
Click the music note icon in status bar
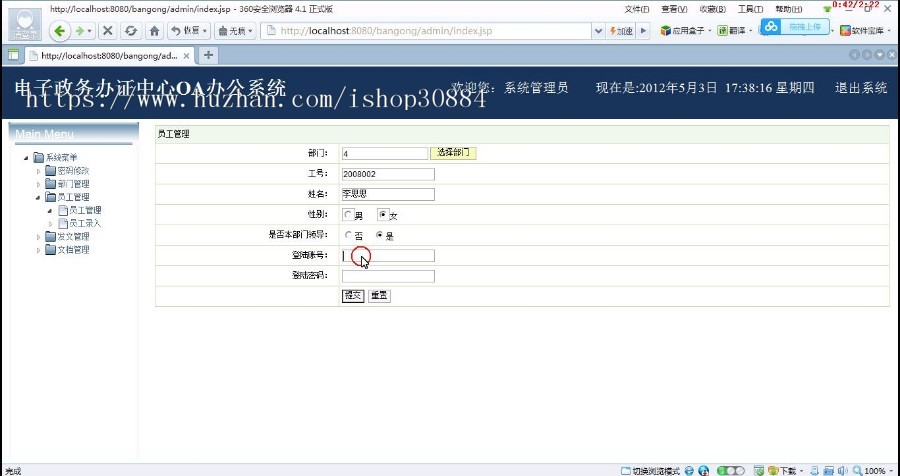pos(816,471)
